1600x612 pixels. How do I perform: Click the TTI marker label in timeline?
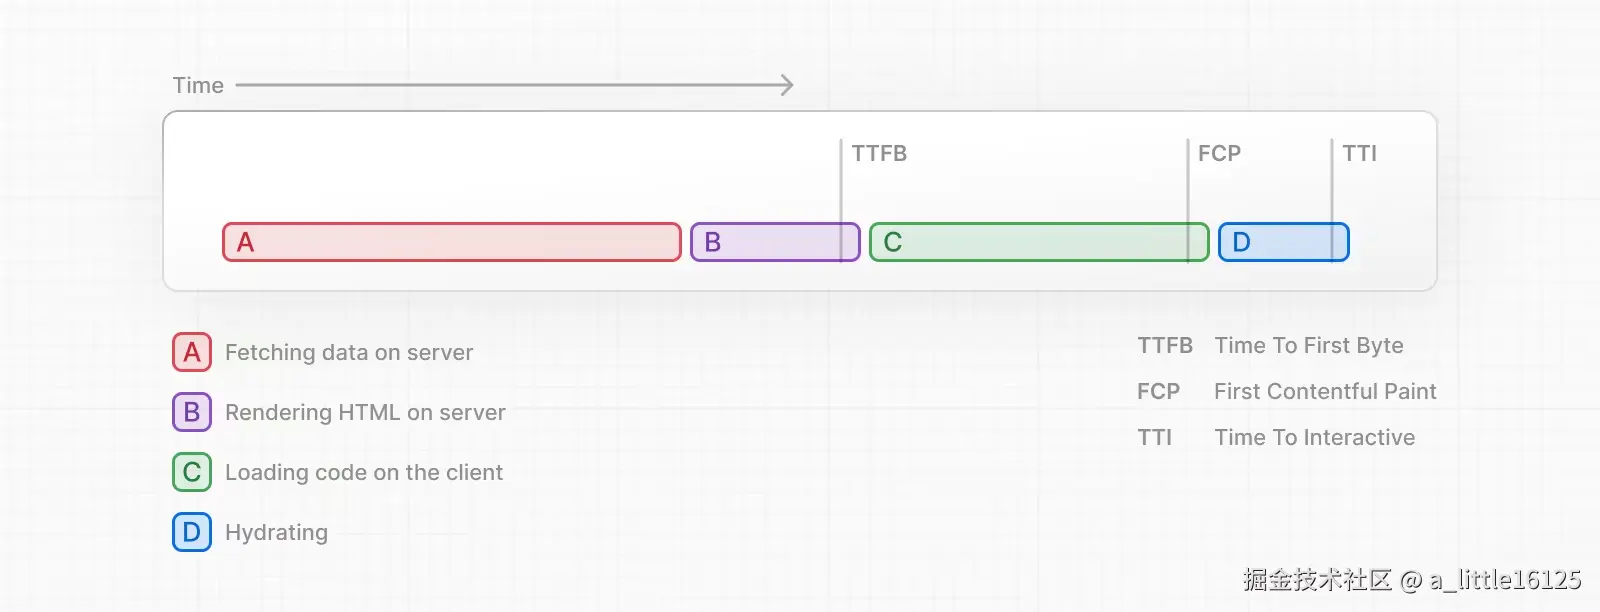coord(1359,153)
